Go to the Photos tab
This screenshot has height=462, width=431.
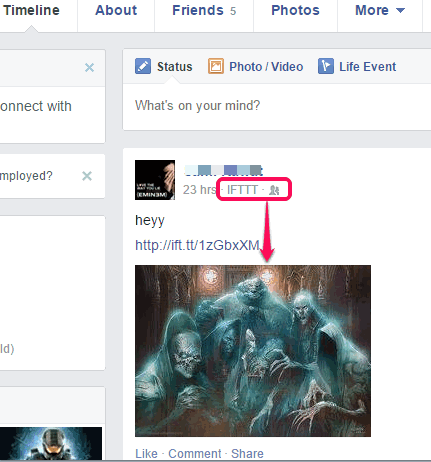[295, 10]
